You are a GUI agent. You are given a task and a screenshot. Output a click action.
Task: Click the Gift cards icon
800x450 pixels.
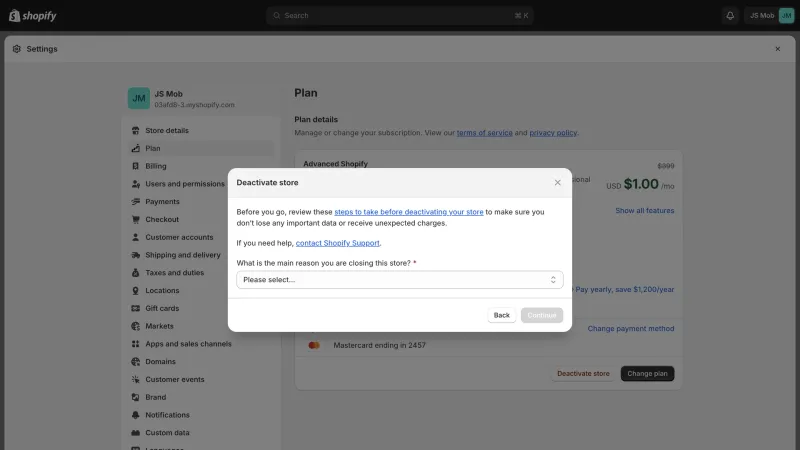(135, 309)
